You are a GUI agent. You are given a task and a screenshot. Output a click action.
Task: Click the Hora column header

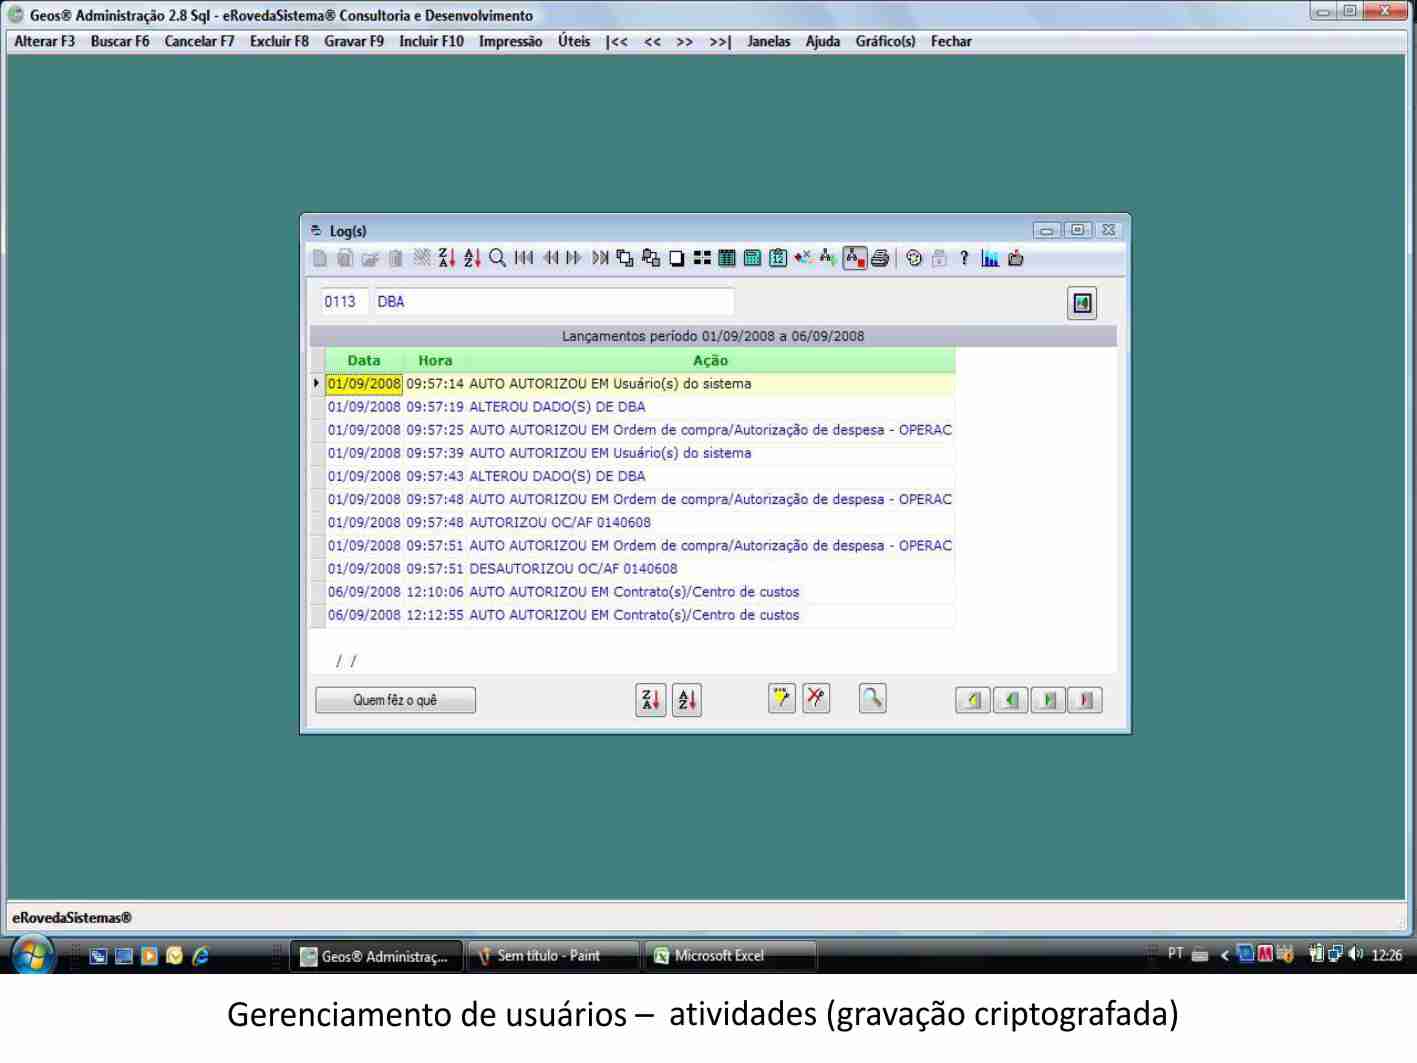pyautogui.click(x=435, y=360)
